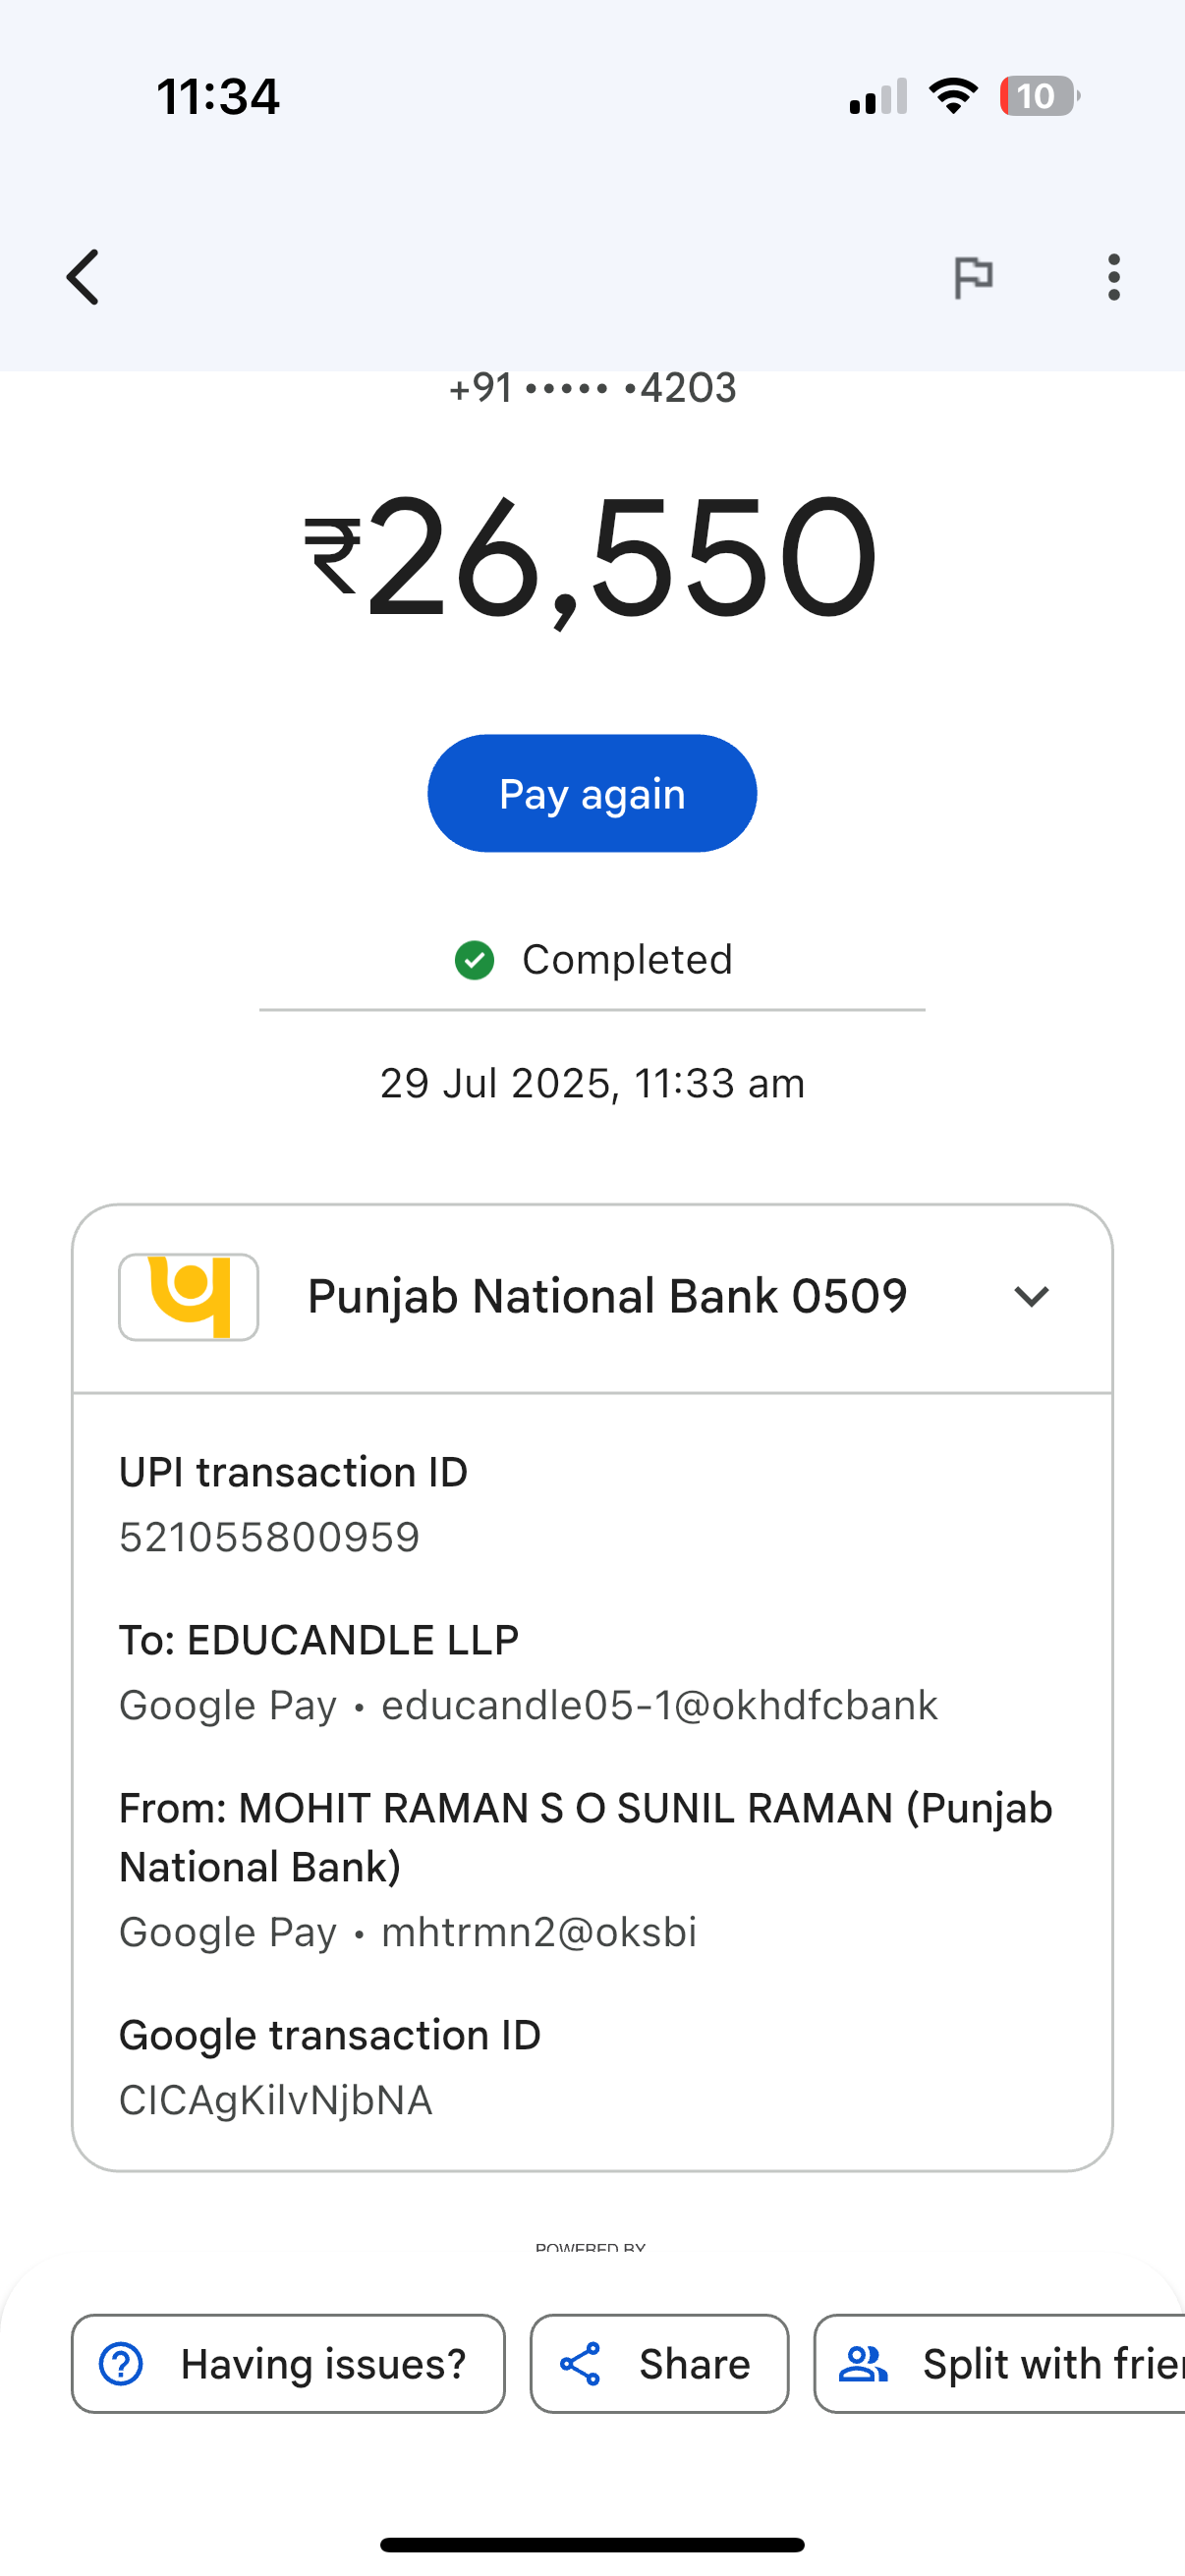The width and height of the screenshot is (1185, 2576).
Task: Open the three-dot more options menu
Action: (1113, 277)
